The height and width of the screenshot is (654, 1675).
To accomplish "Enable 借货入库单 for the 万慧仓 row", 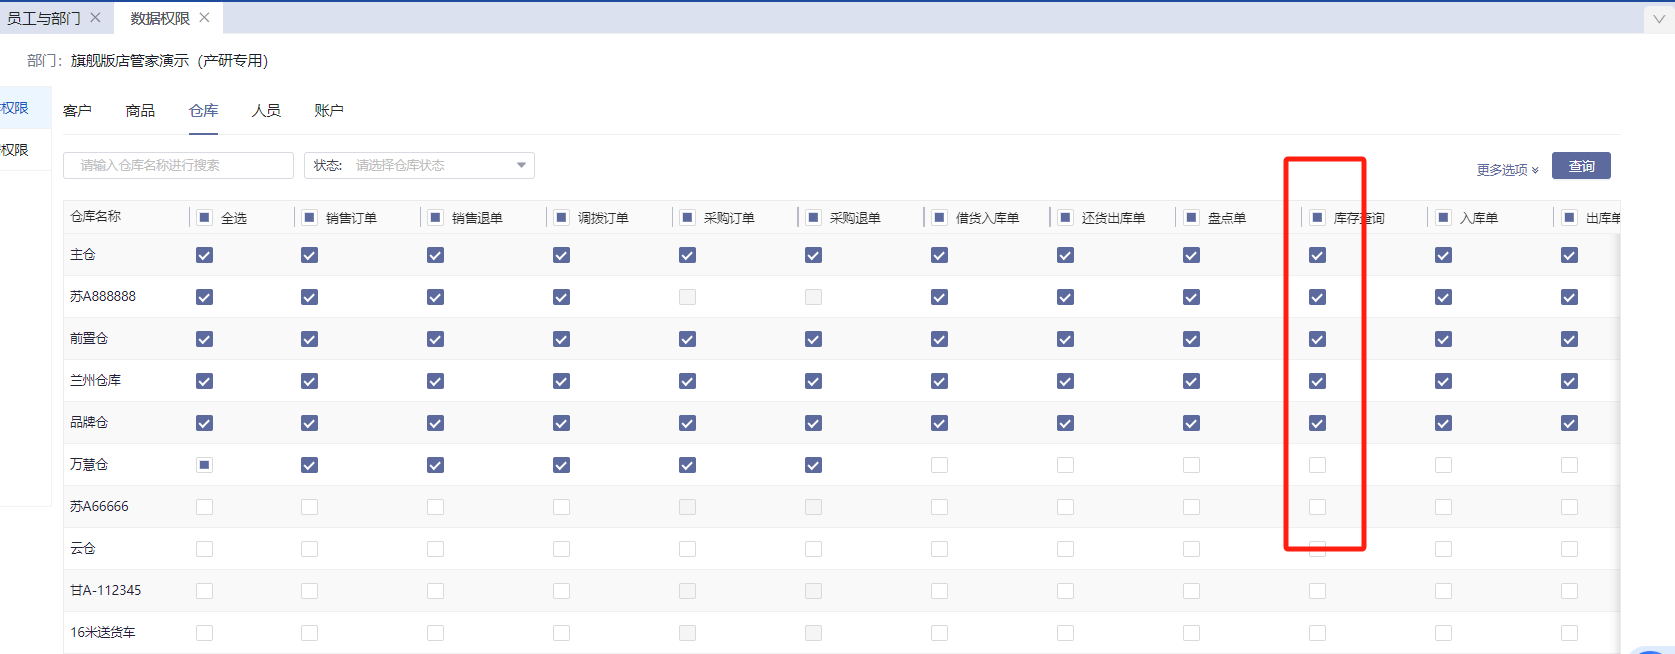I will [939, 465].
